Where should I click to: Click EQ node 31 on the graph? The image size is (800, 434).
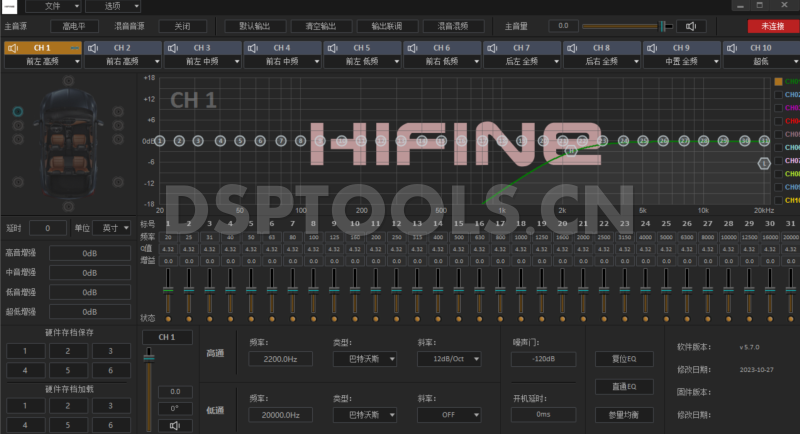click(764, 141)
